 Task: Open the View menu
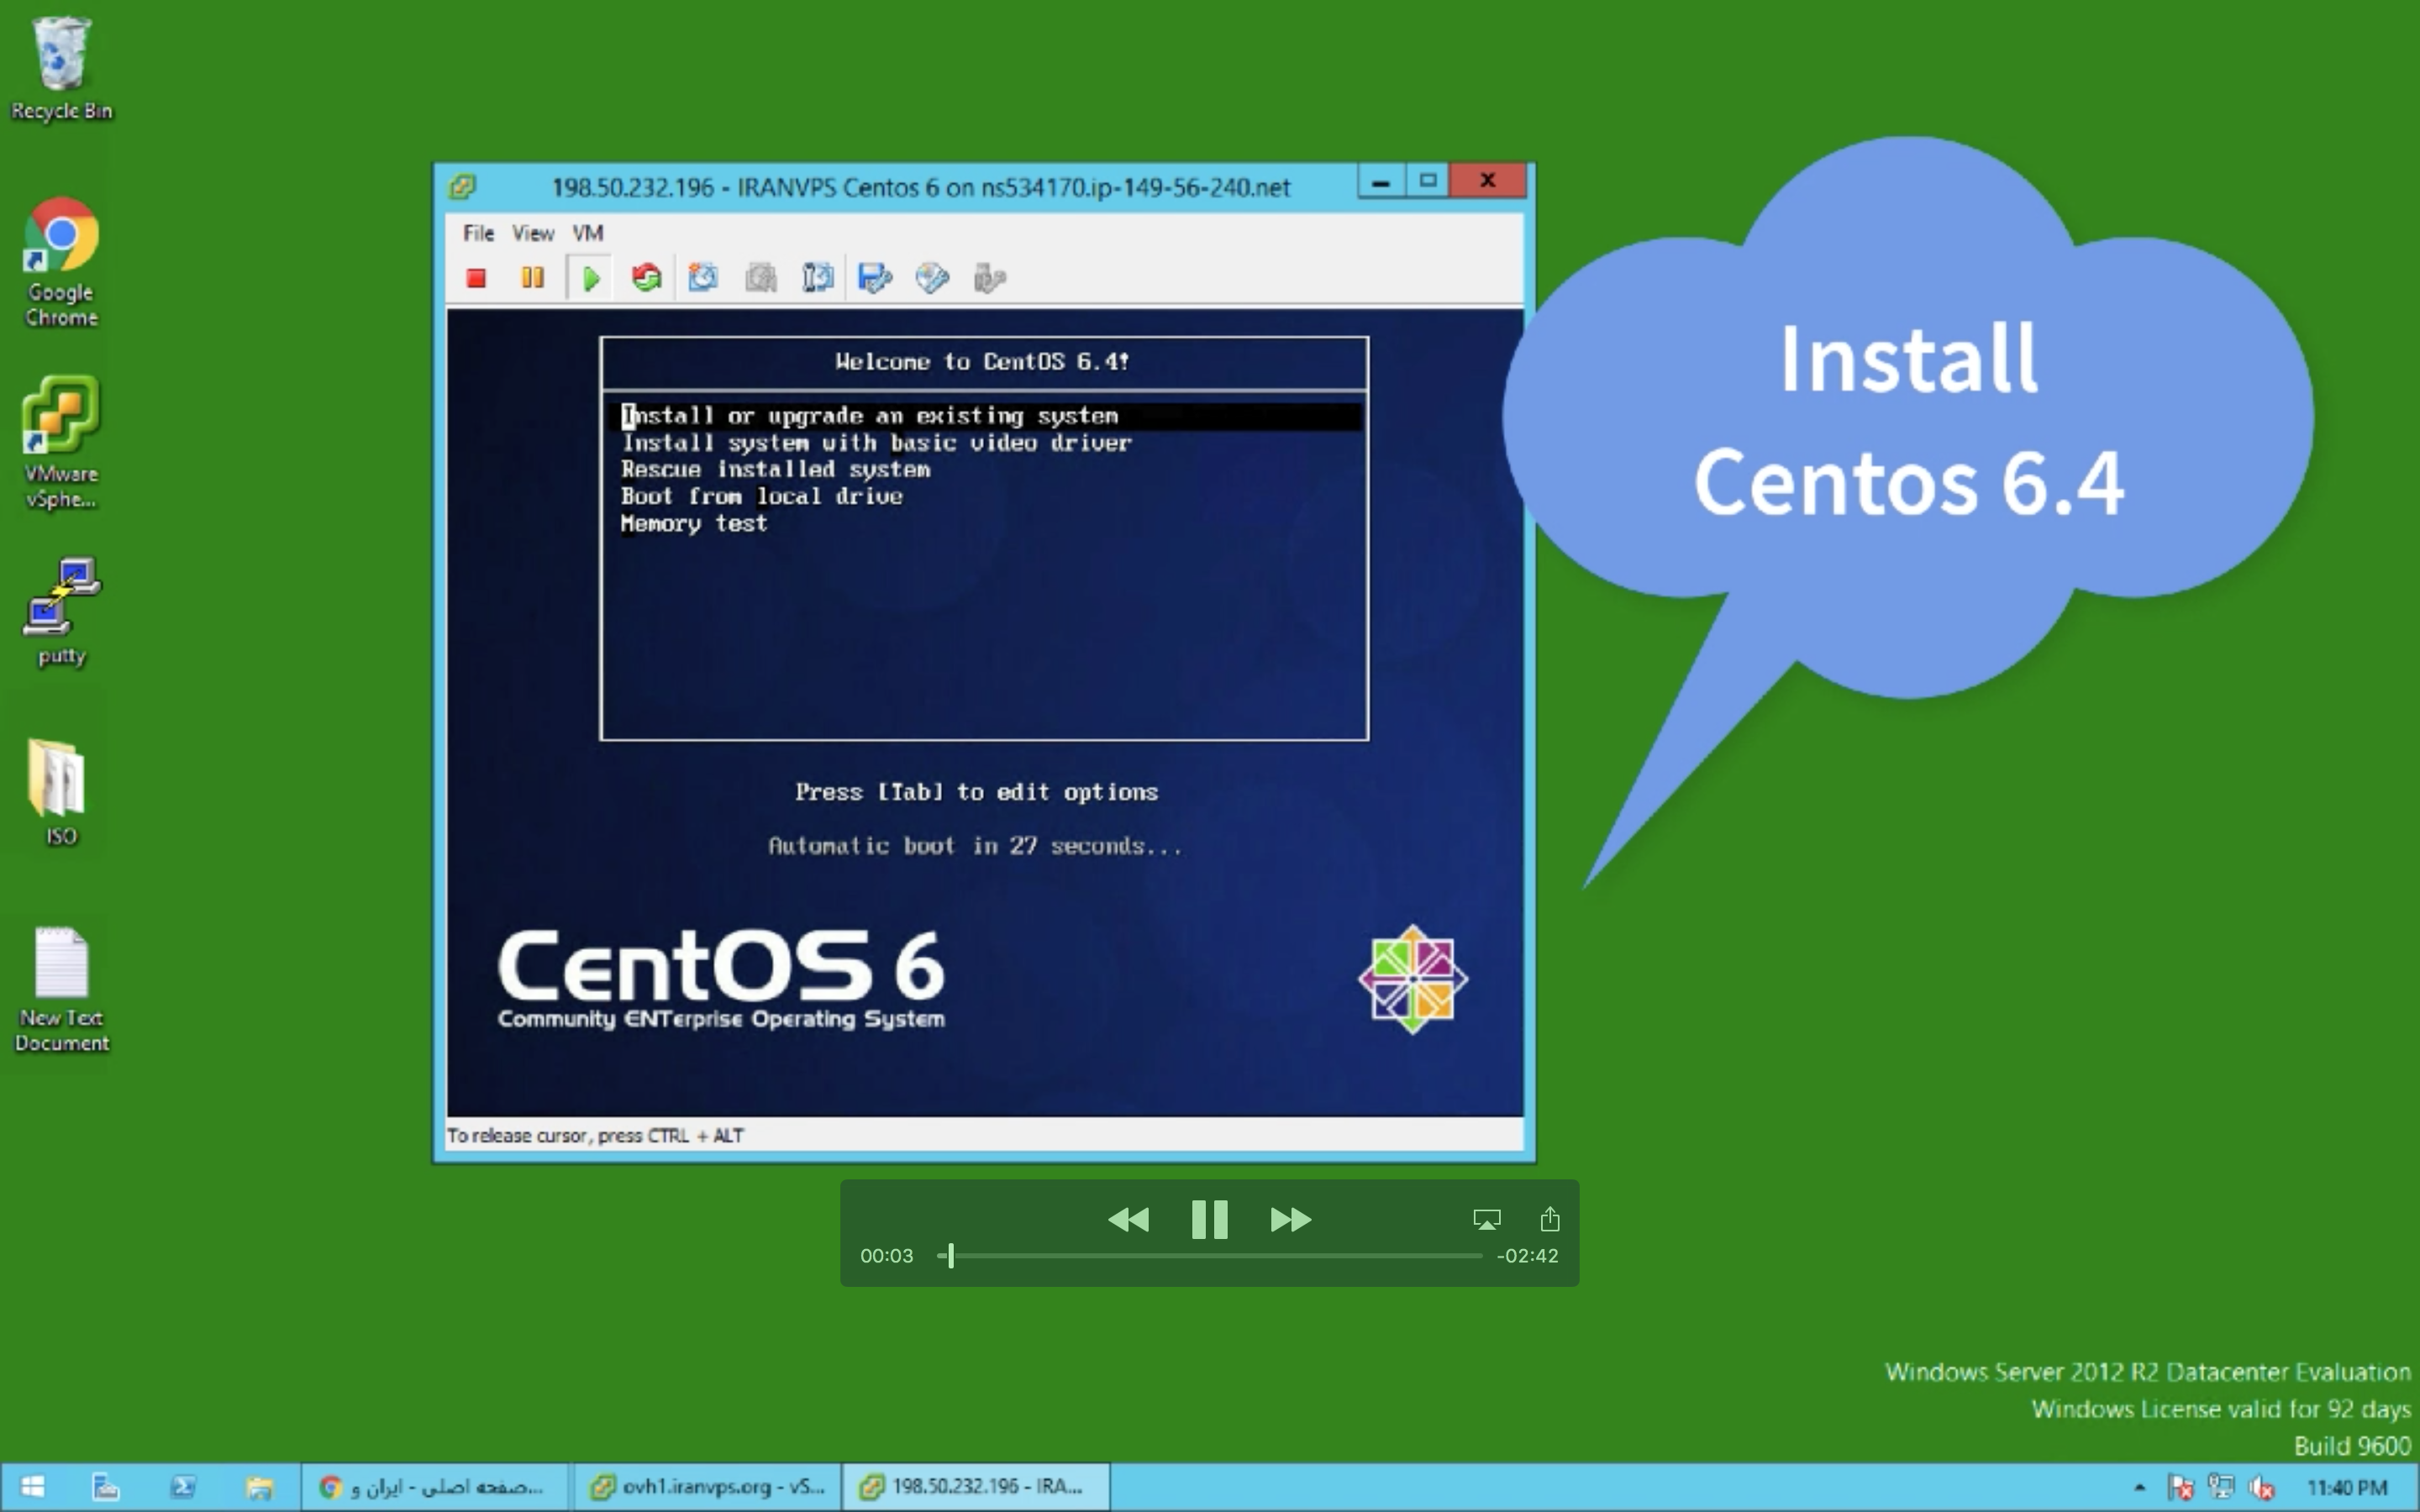pos(533,233)
